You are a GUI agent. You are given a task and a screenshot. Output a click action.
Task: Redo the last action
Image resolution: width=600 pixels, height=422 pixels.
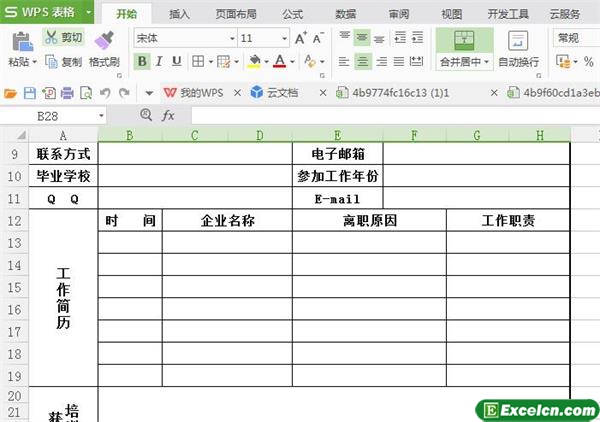click(x=124, y=93)
